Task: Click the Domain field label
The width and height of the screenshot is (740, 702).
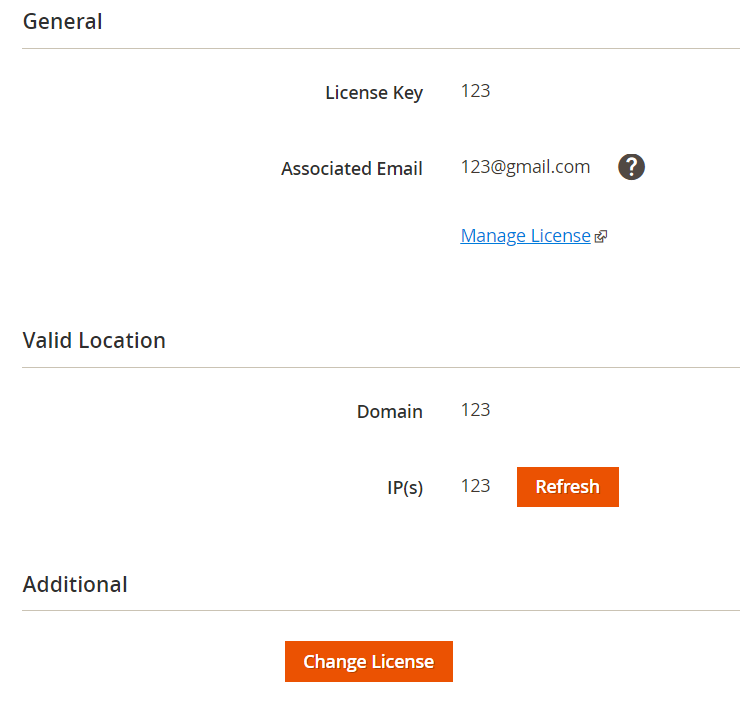Action: tap(389, 411)
